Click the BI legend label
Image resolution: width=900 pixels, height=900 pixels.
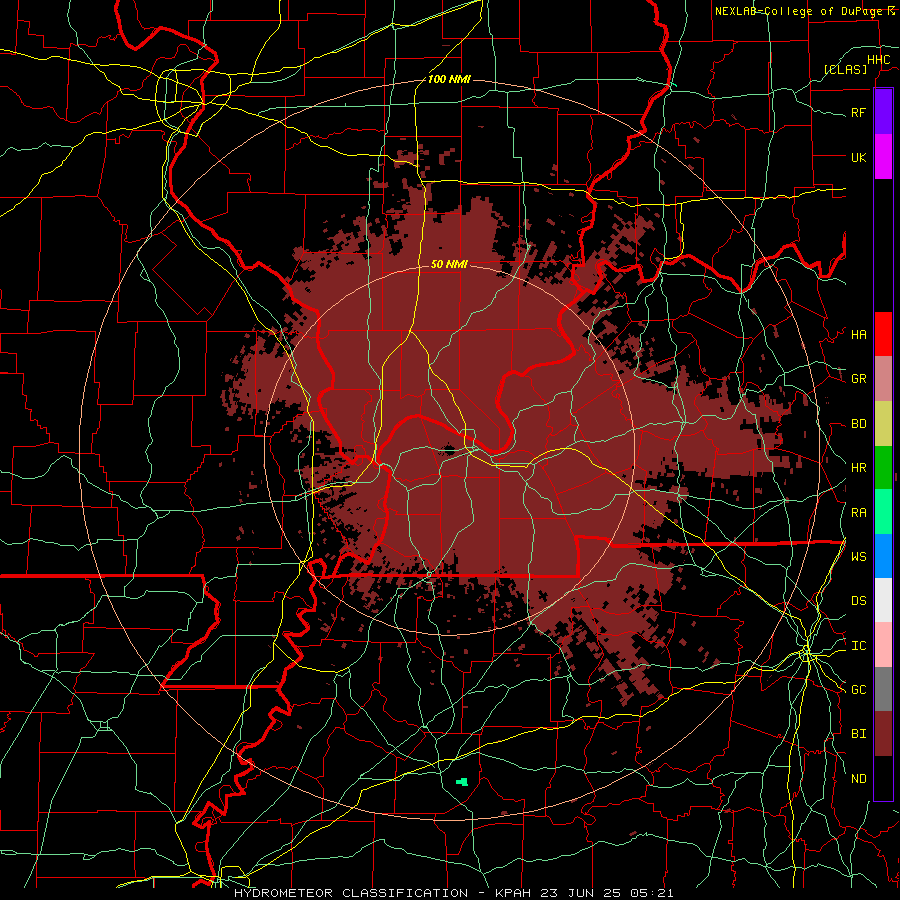tap(859, 734)
